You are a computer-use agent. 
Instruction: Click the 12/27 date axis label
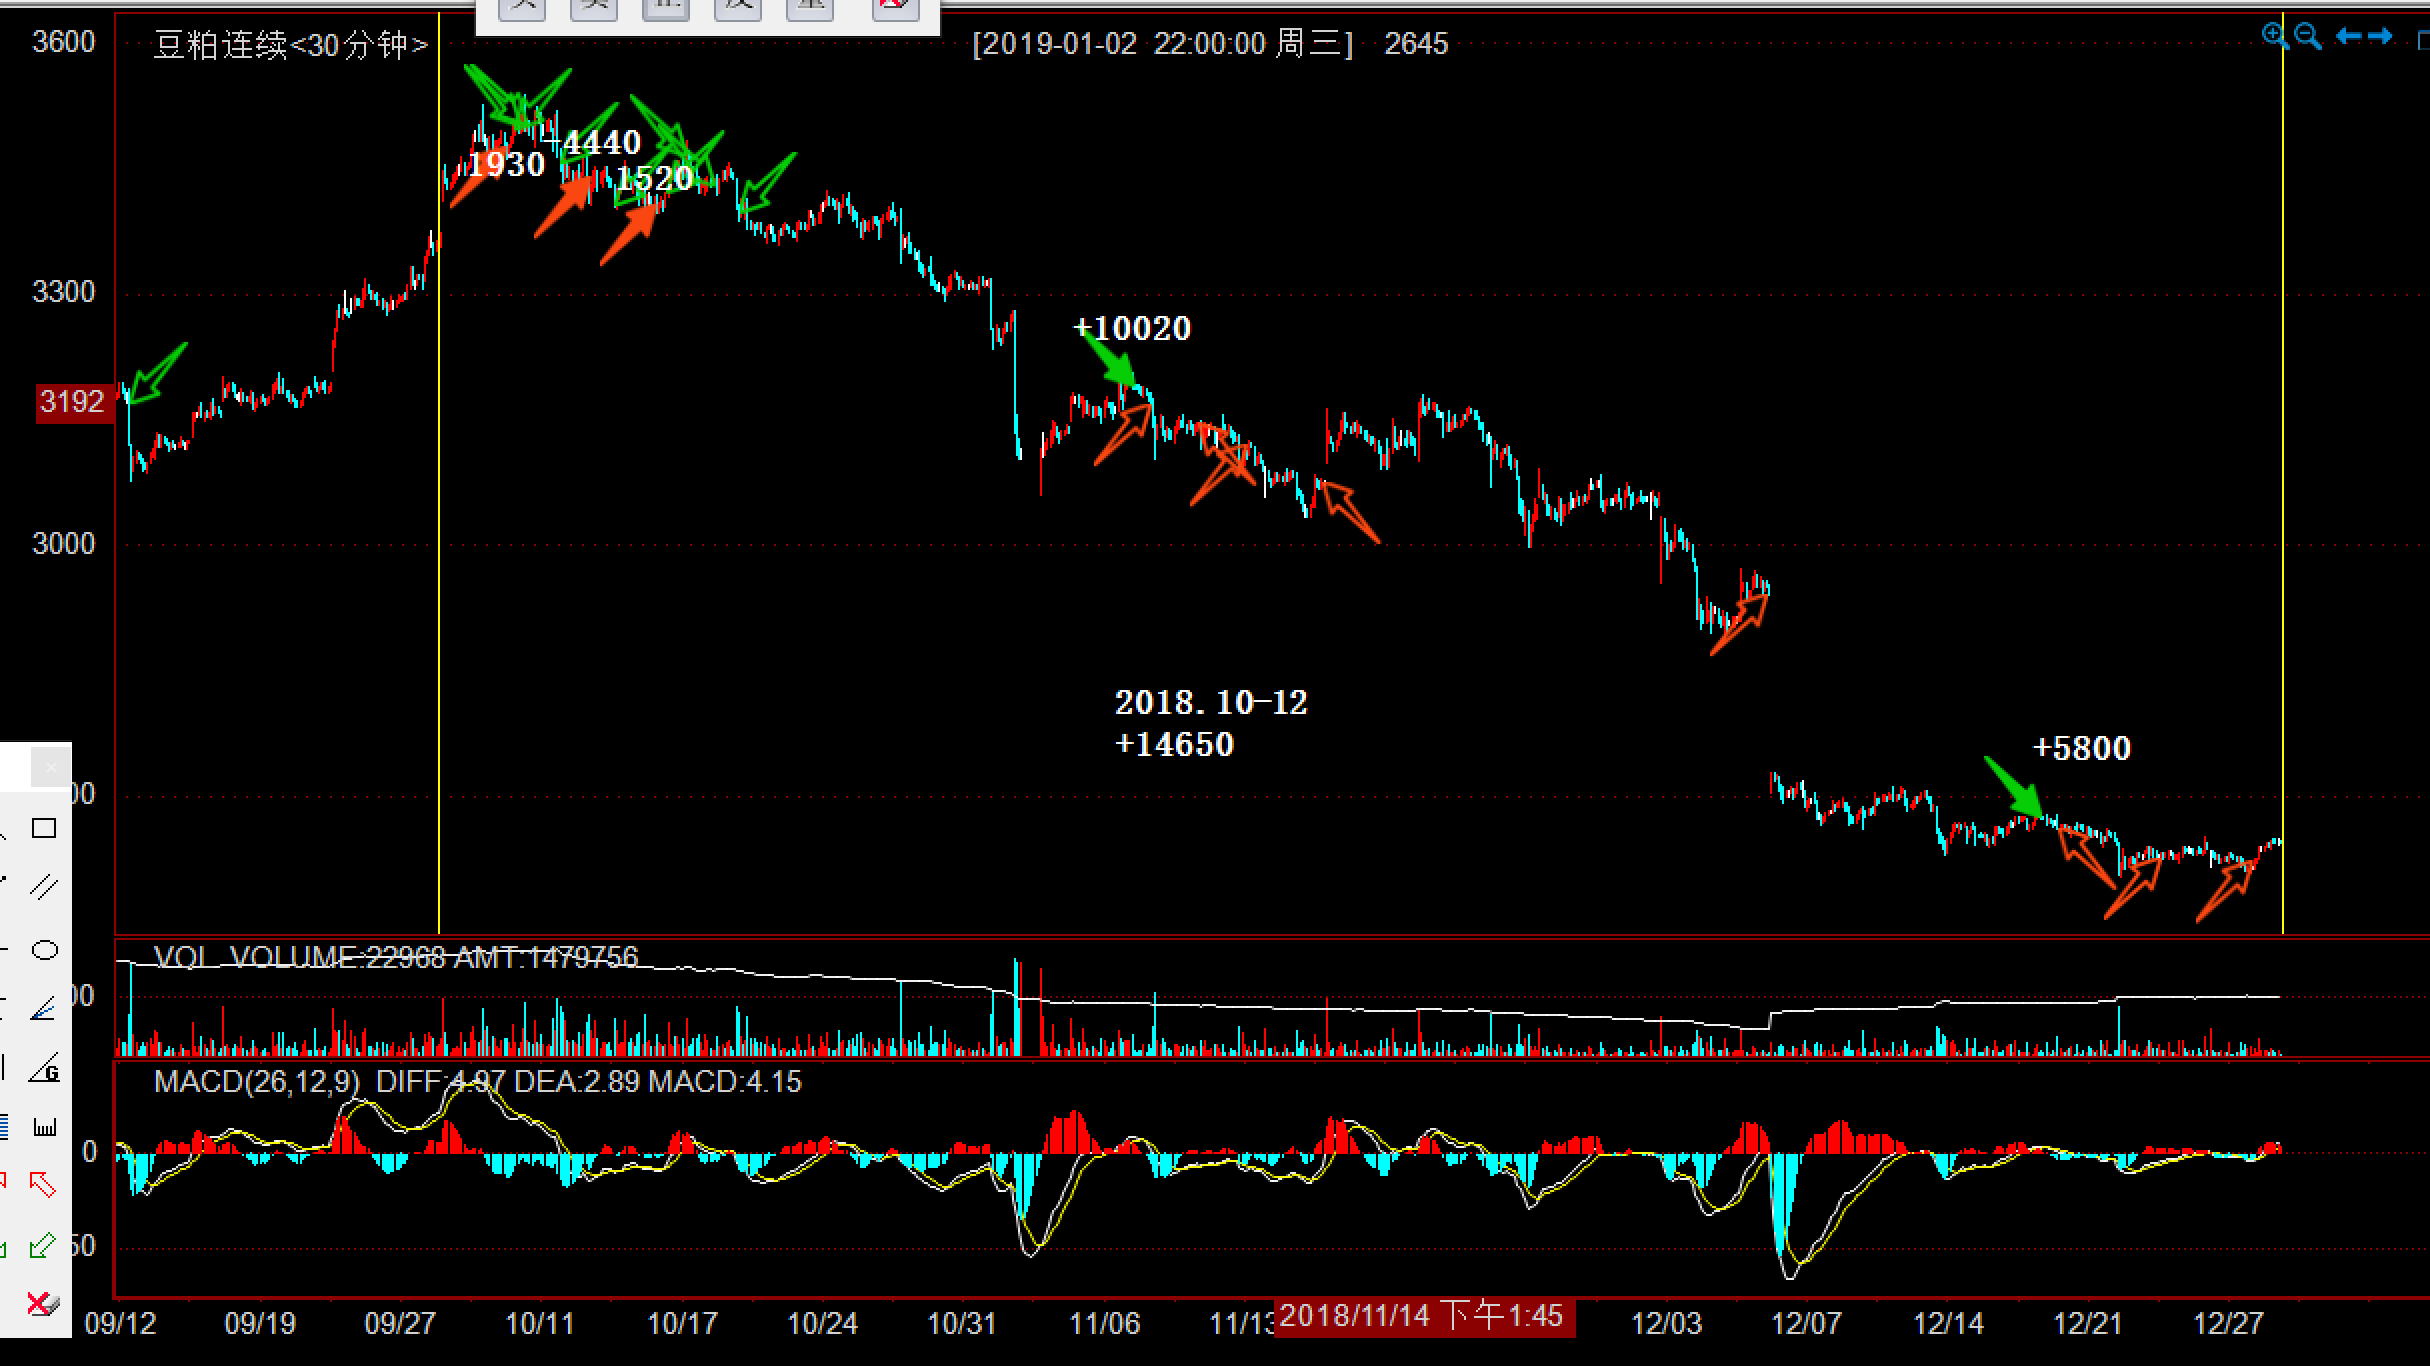2228,1324
